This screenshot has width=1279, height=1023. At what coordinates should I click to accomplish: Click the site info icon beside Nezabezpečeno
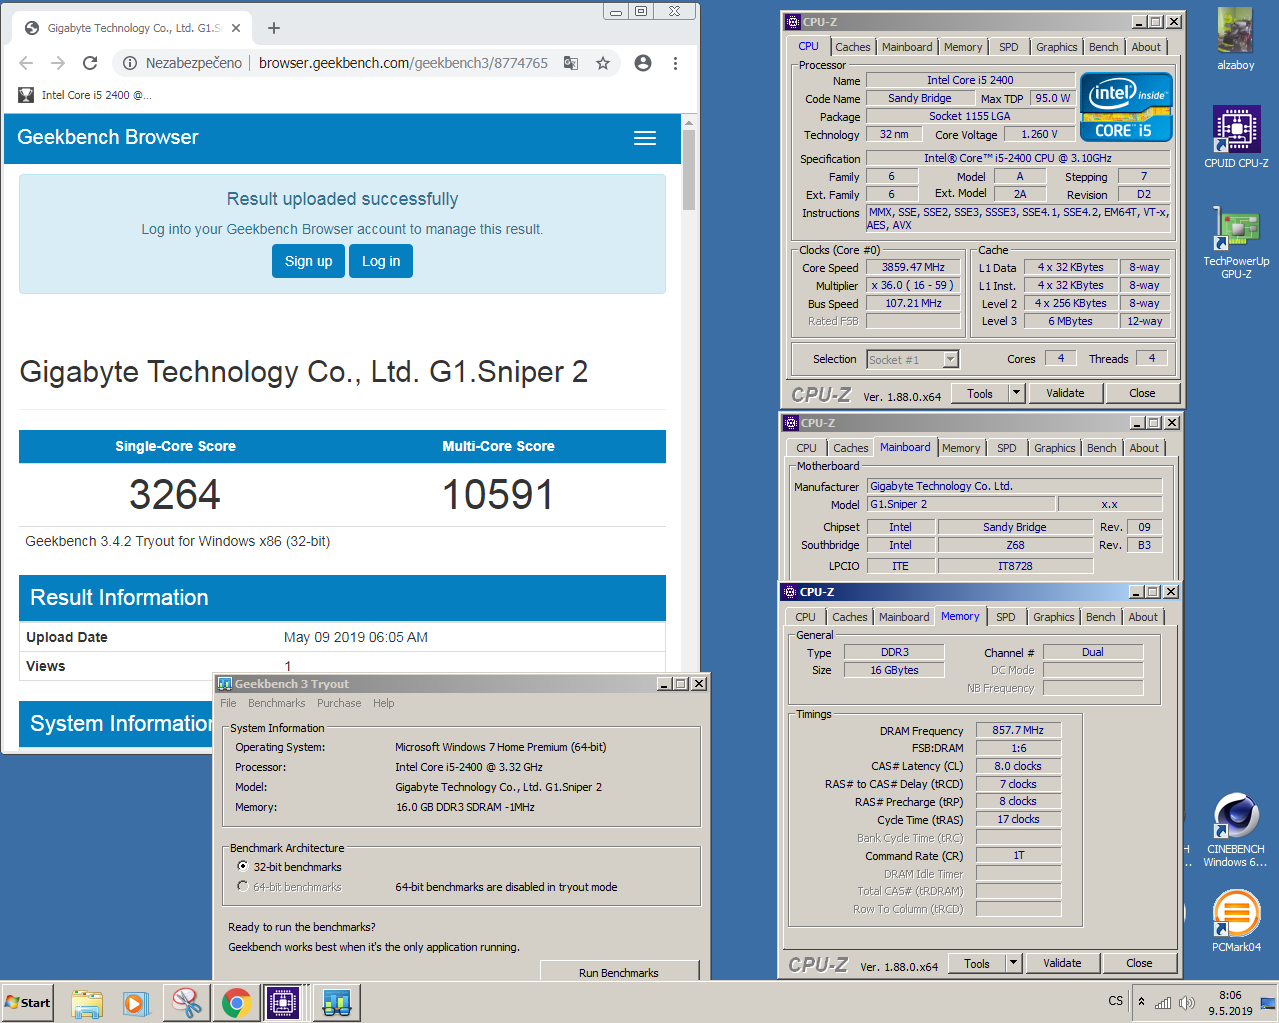[130, 63]
